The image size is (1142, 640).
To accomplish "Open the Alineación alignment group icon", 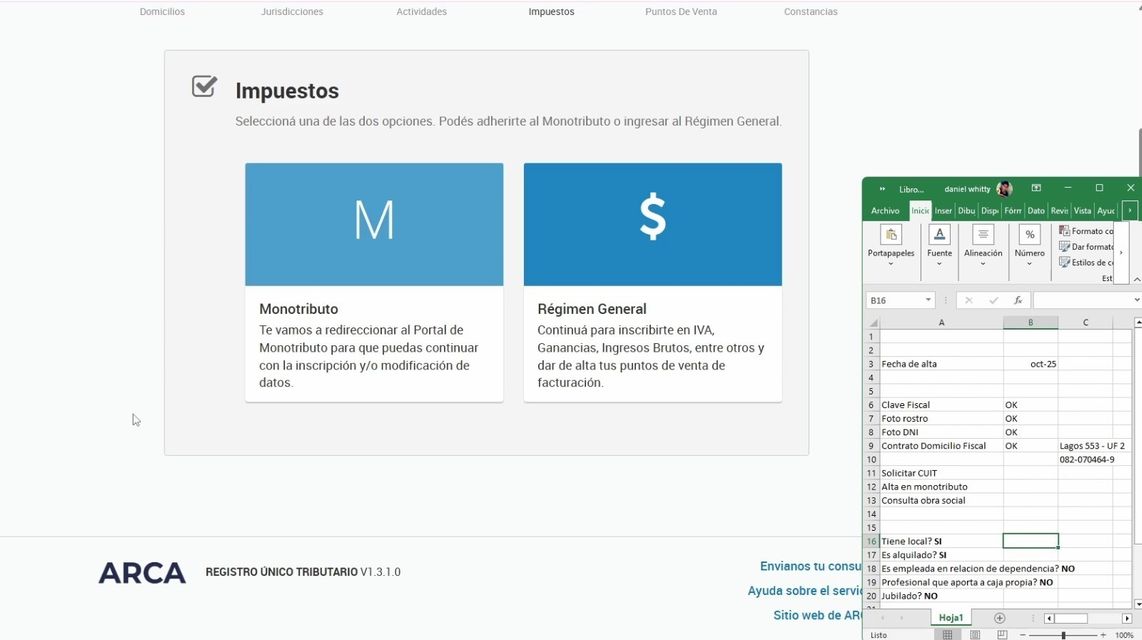I will coord(983,235).
